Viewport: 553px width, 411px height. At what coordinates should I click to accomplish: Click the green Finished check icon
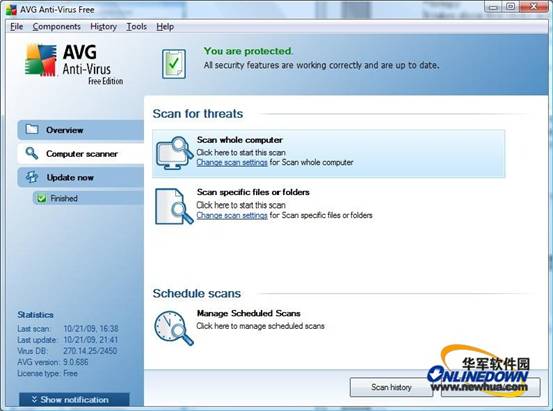(x=42, y=198)
